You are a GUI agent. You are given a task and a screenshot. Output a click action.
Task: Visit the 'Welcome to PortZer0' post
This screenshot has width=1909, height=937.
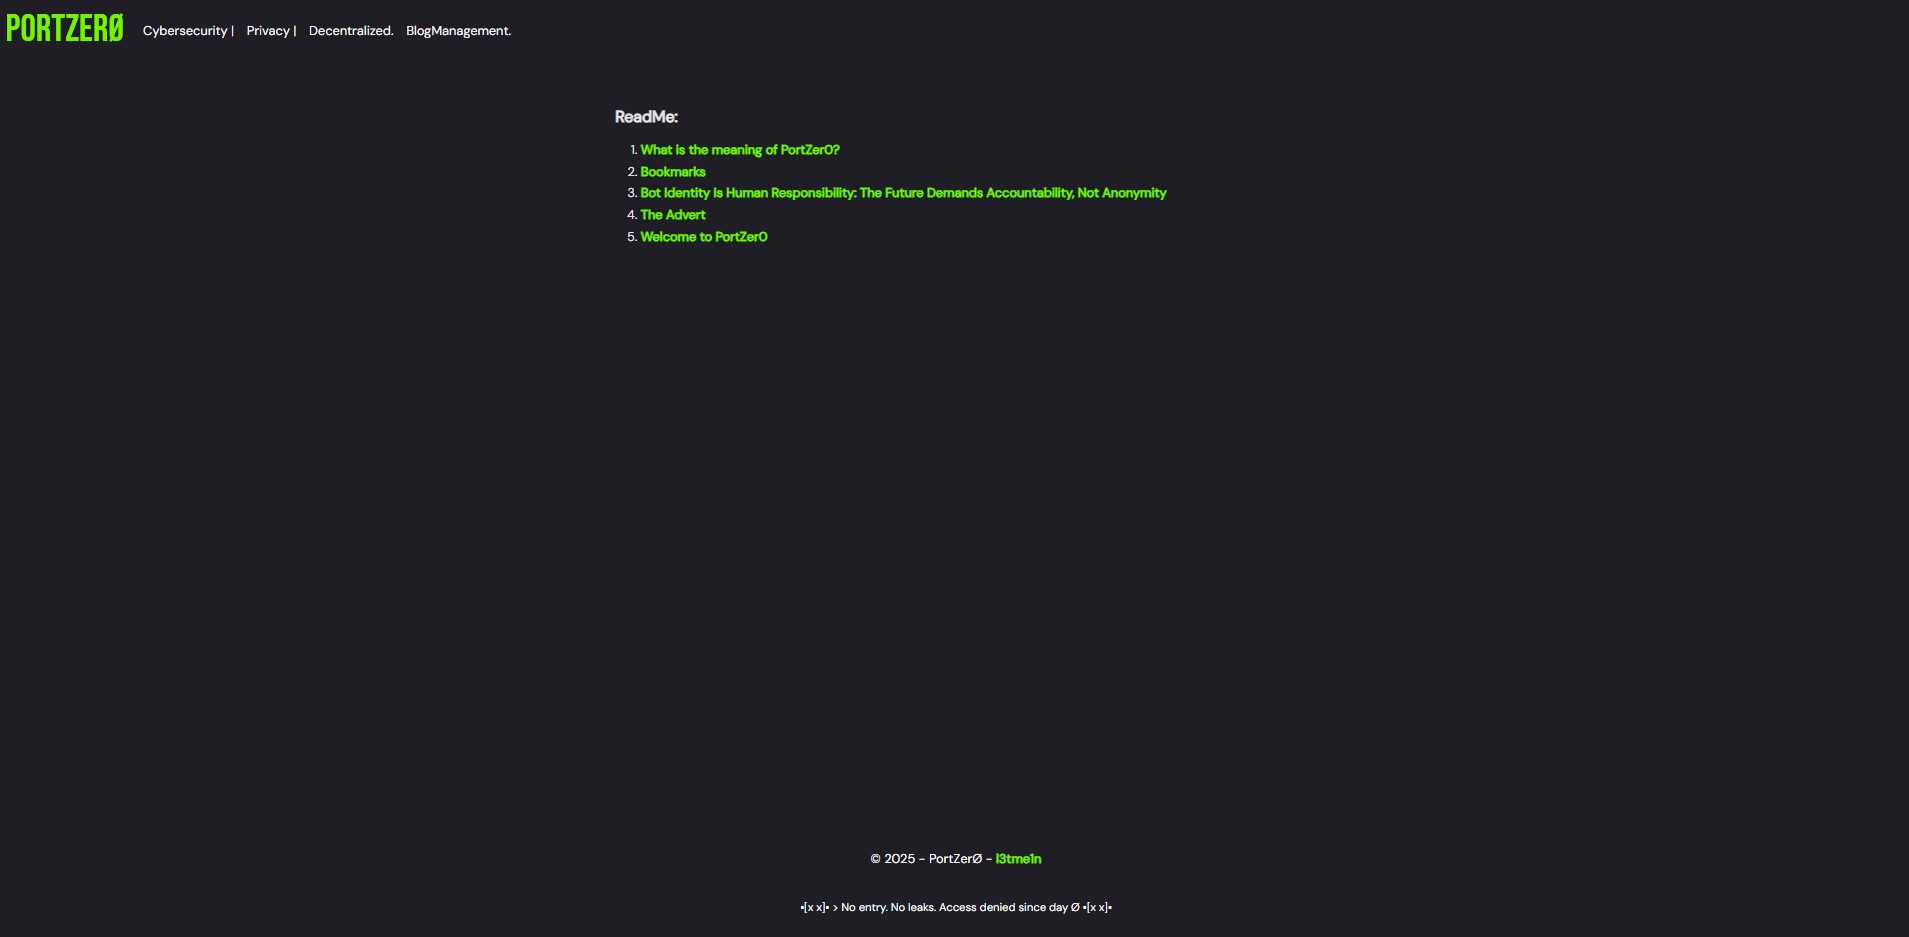coord(703,237)
